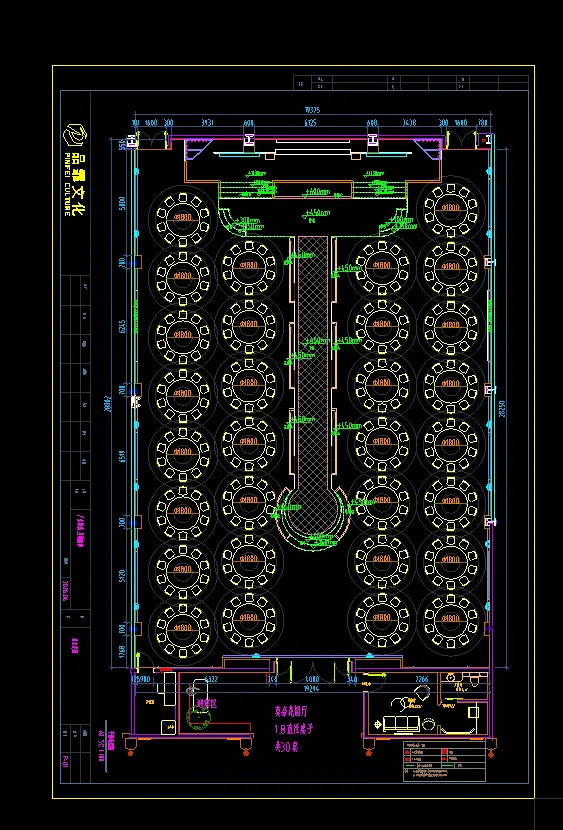Image resolution: width=563 pixels, height=830 pixels.
Task: Select the sofa symbol in lower-right lounge
Action: (402, 724)
